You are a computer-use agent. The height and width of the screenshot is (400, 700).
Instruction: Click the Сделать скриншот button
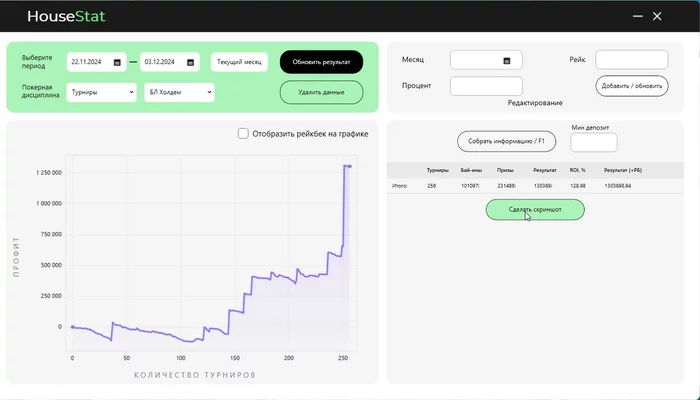535,209
